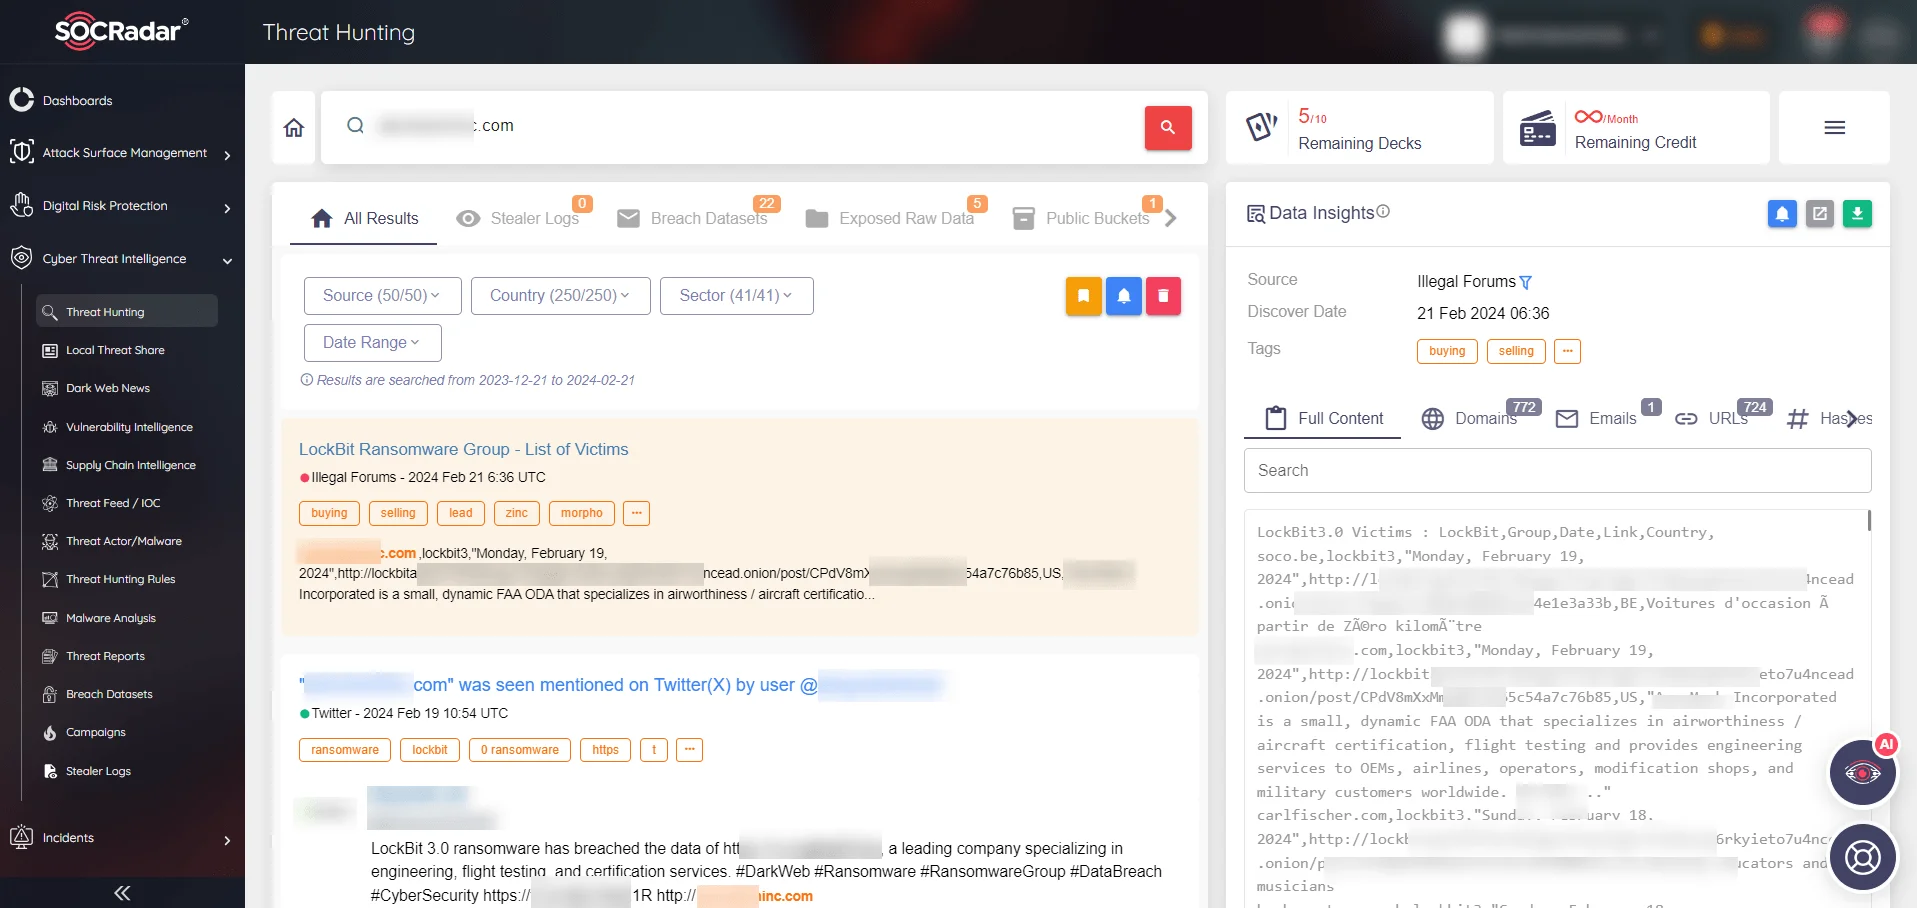Screen dimensions: 1917x908
Task: Click the filter funnel next to Illegal Forums
Action: 1526,283
